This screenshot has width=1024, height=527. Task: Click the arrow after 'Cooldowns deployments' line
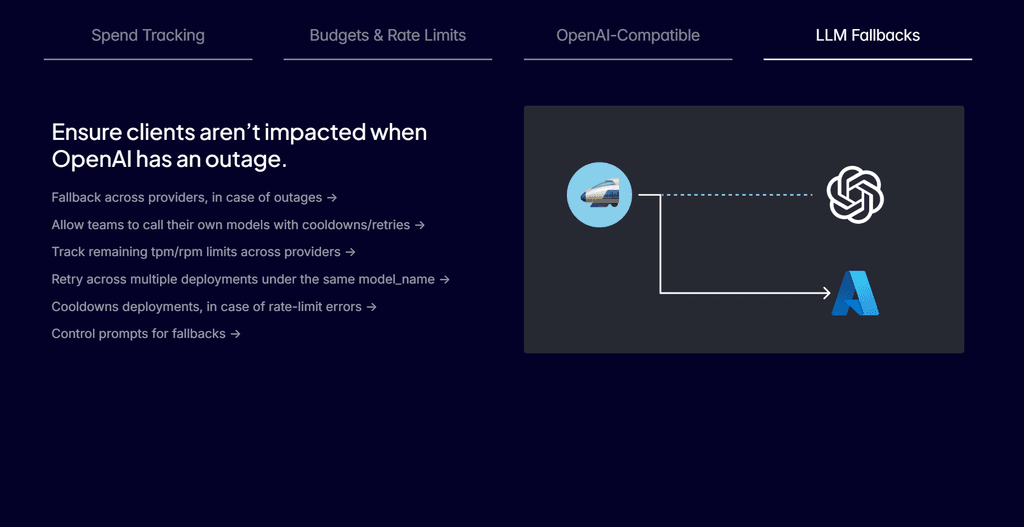(371, 307)
